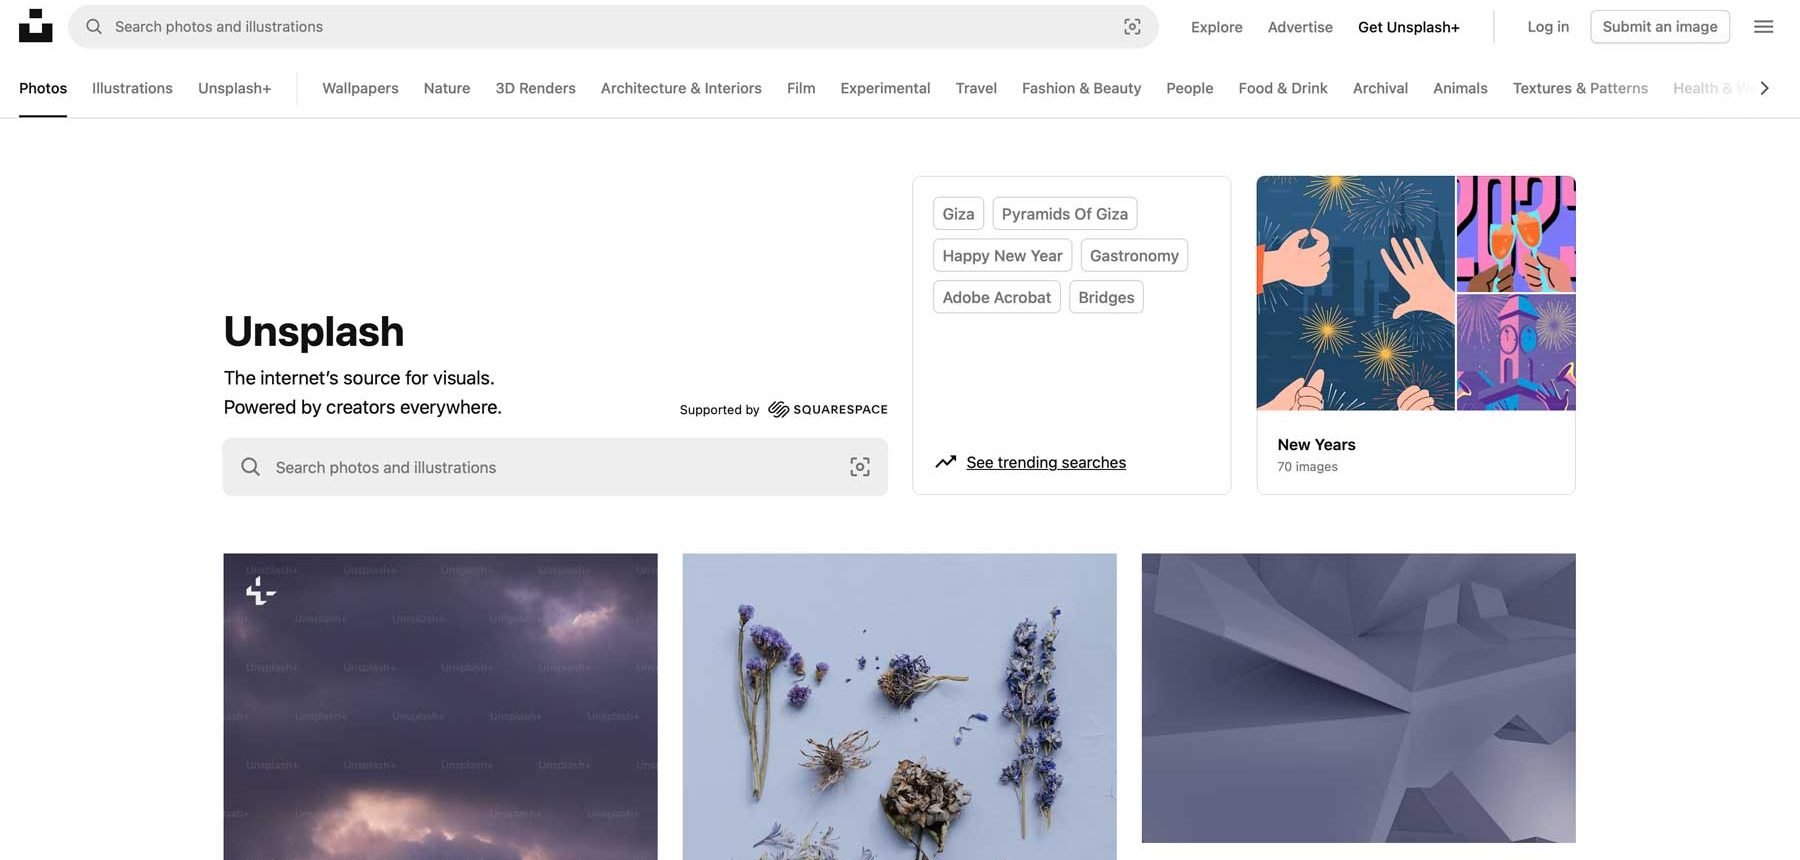Click the magnifier icon in top search bar
1800x860 pixels.
(94, 27)
